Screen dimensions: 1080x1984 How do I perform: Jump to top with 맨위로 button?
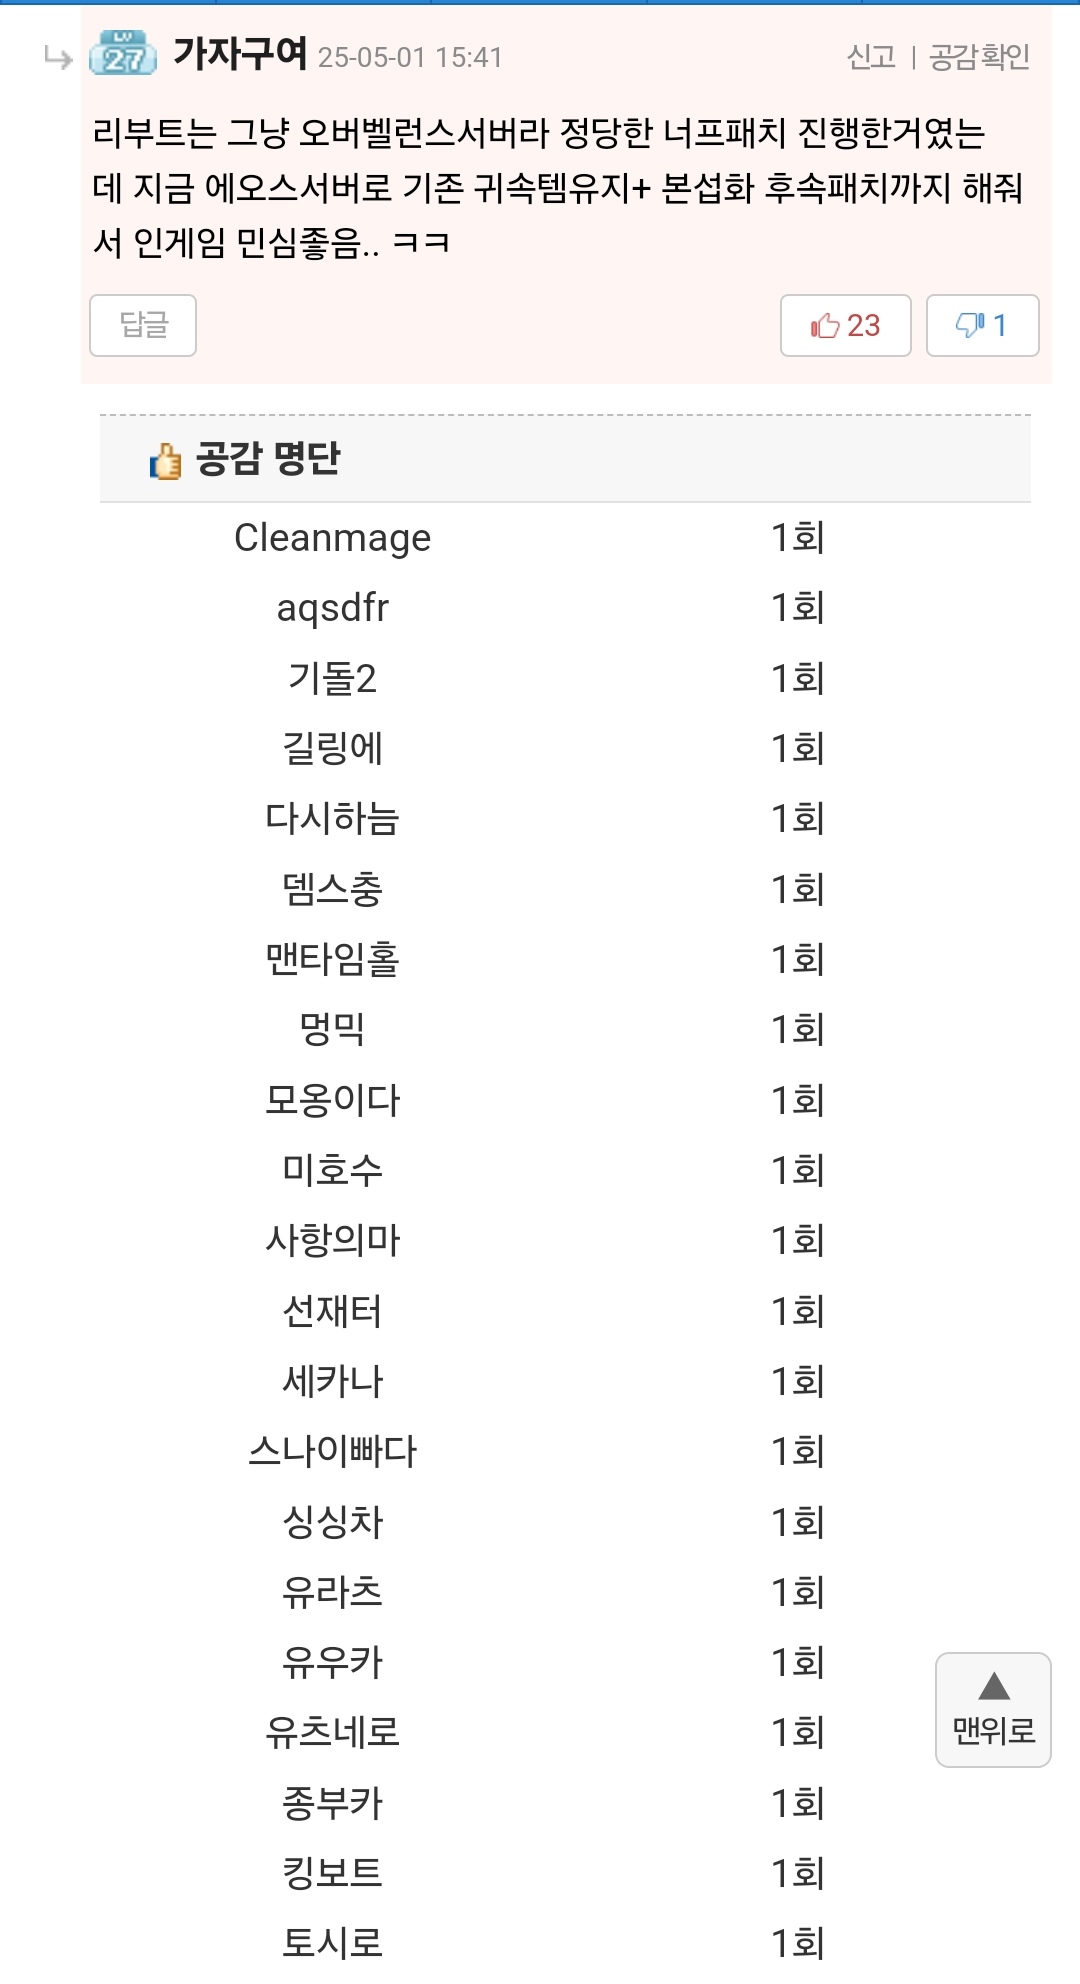993,1710
